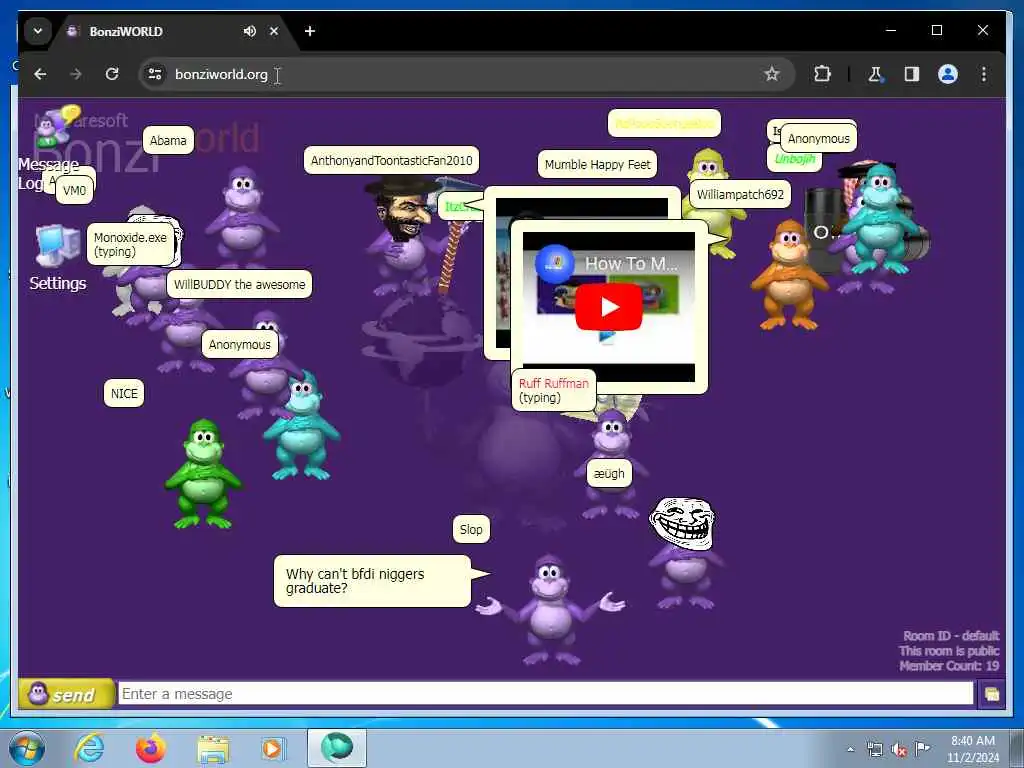Play the How To M... YouTube video
1024x768 pixels.
click(609, 307)
